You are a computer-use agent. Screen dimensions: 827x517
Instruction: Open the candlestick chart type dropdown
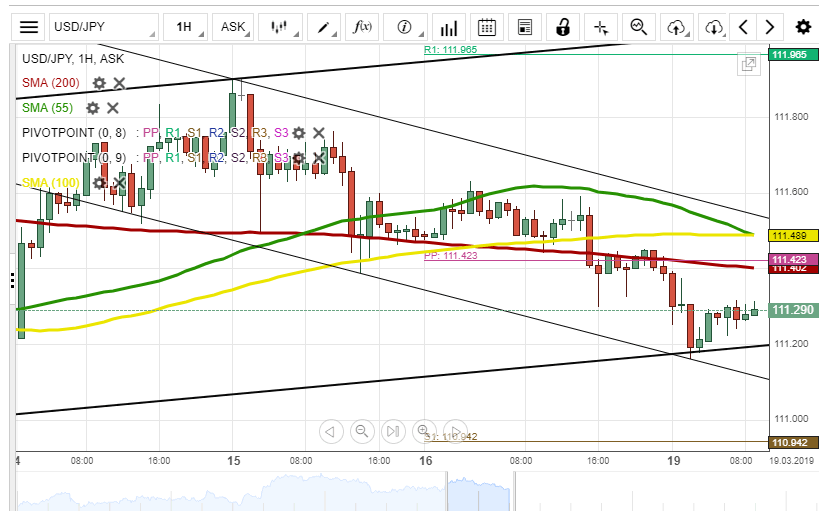pos(280,27)
